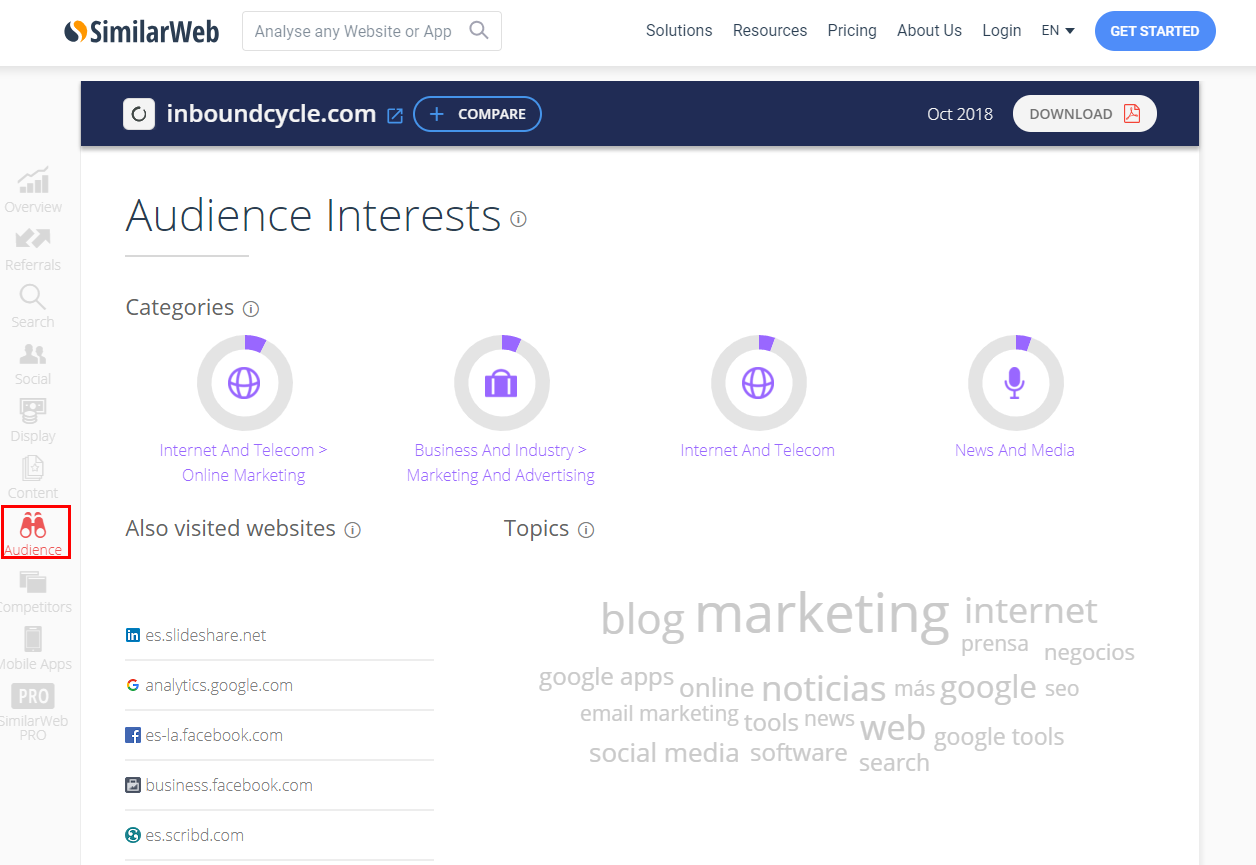This screenshot has height=865, width=1256.
Task: Click the inboundcycle.com favicon icon
Action: tap(139, 114)
